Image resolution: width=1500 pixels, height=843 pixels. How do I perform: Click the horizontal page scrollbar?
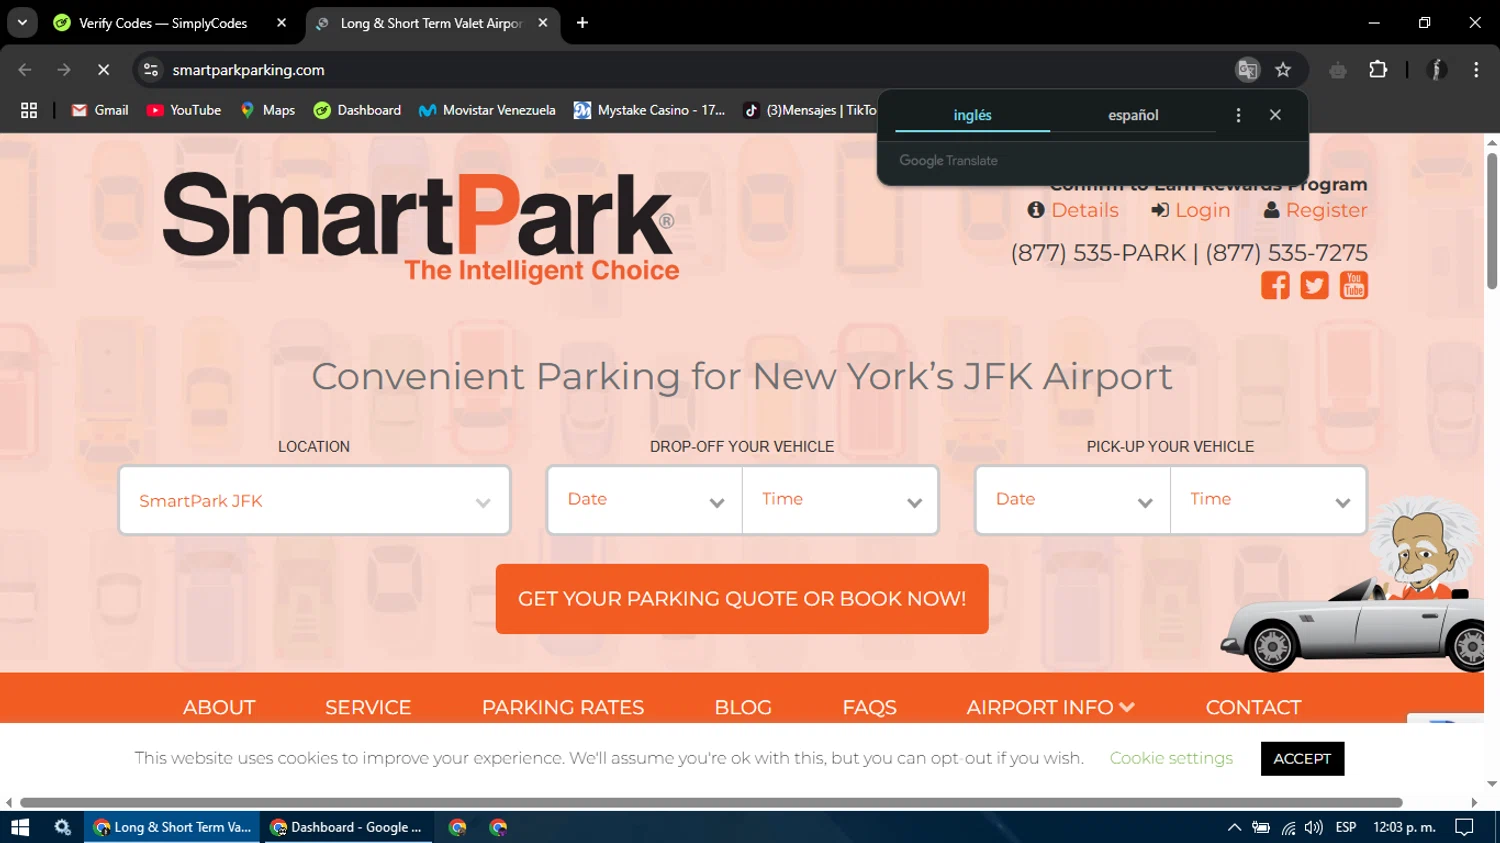coord(711,802)
